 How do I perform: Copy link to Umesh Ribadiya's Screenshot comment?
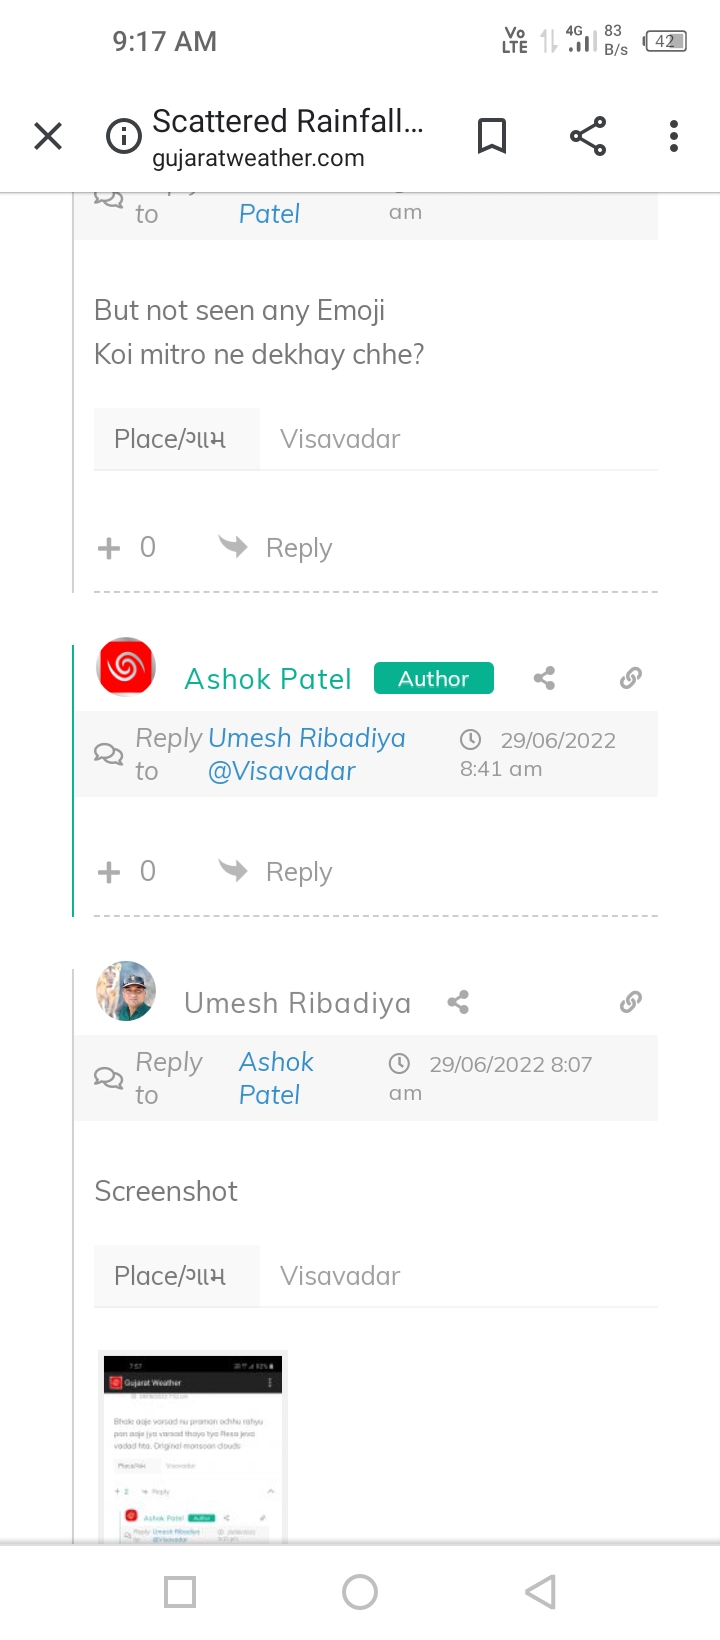(630, 1002)
